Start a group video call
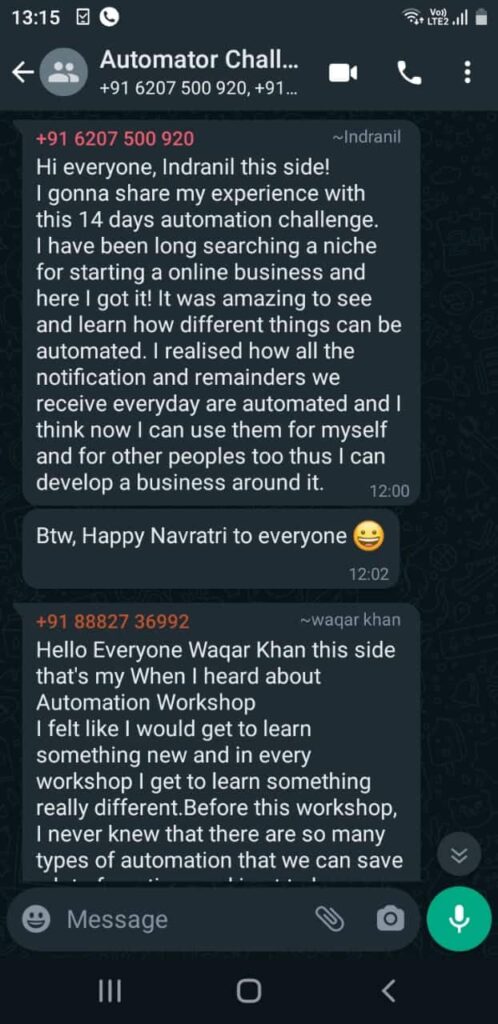498x1024 pixels. (x=343, y=73)
